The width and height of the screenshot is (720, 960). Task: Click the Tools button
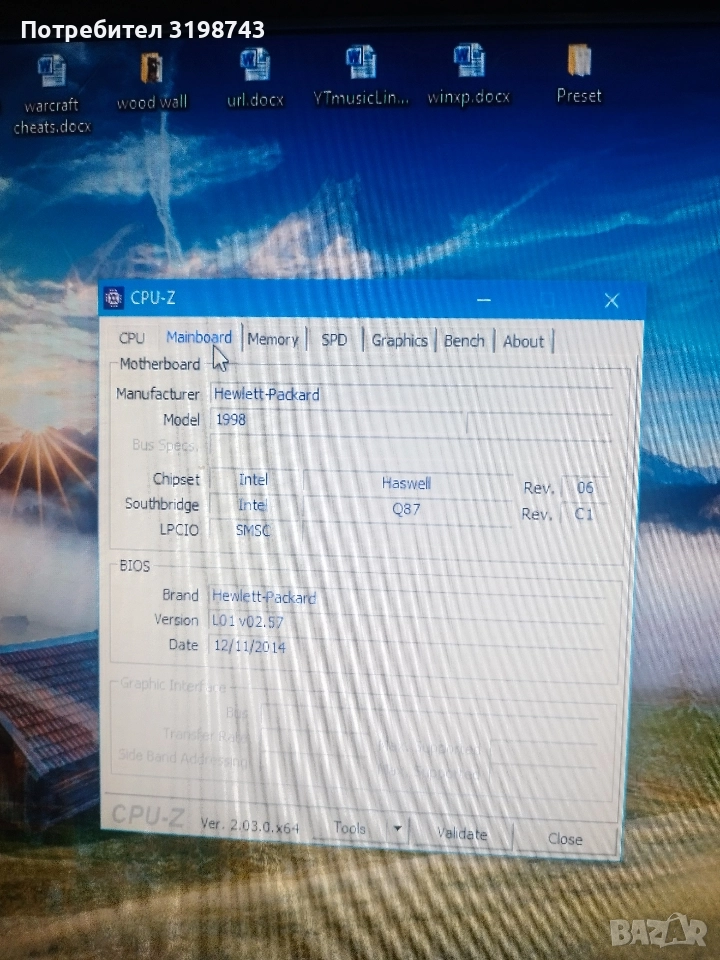350,828
